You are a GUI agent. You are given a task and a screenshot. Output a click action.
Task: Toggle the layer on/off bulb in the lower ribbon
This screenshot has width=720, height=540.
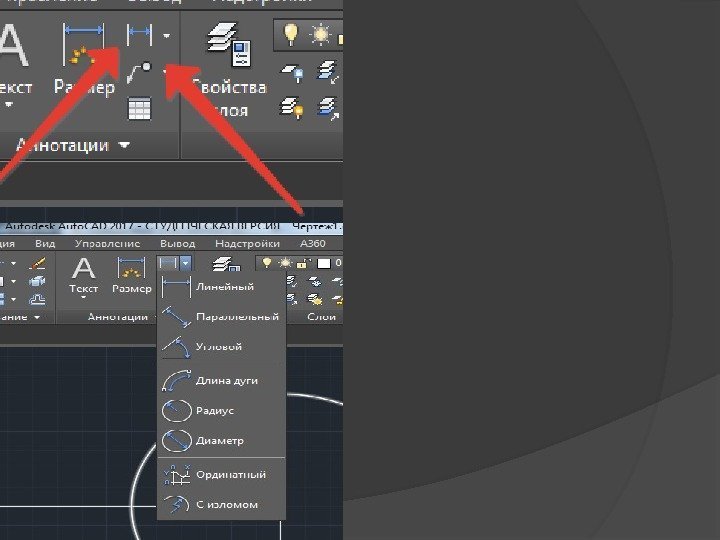tap(266, 263)
